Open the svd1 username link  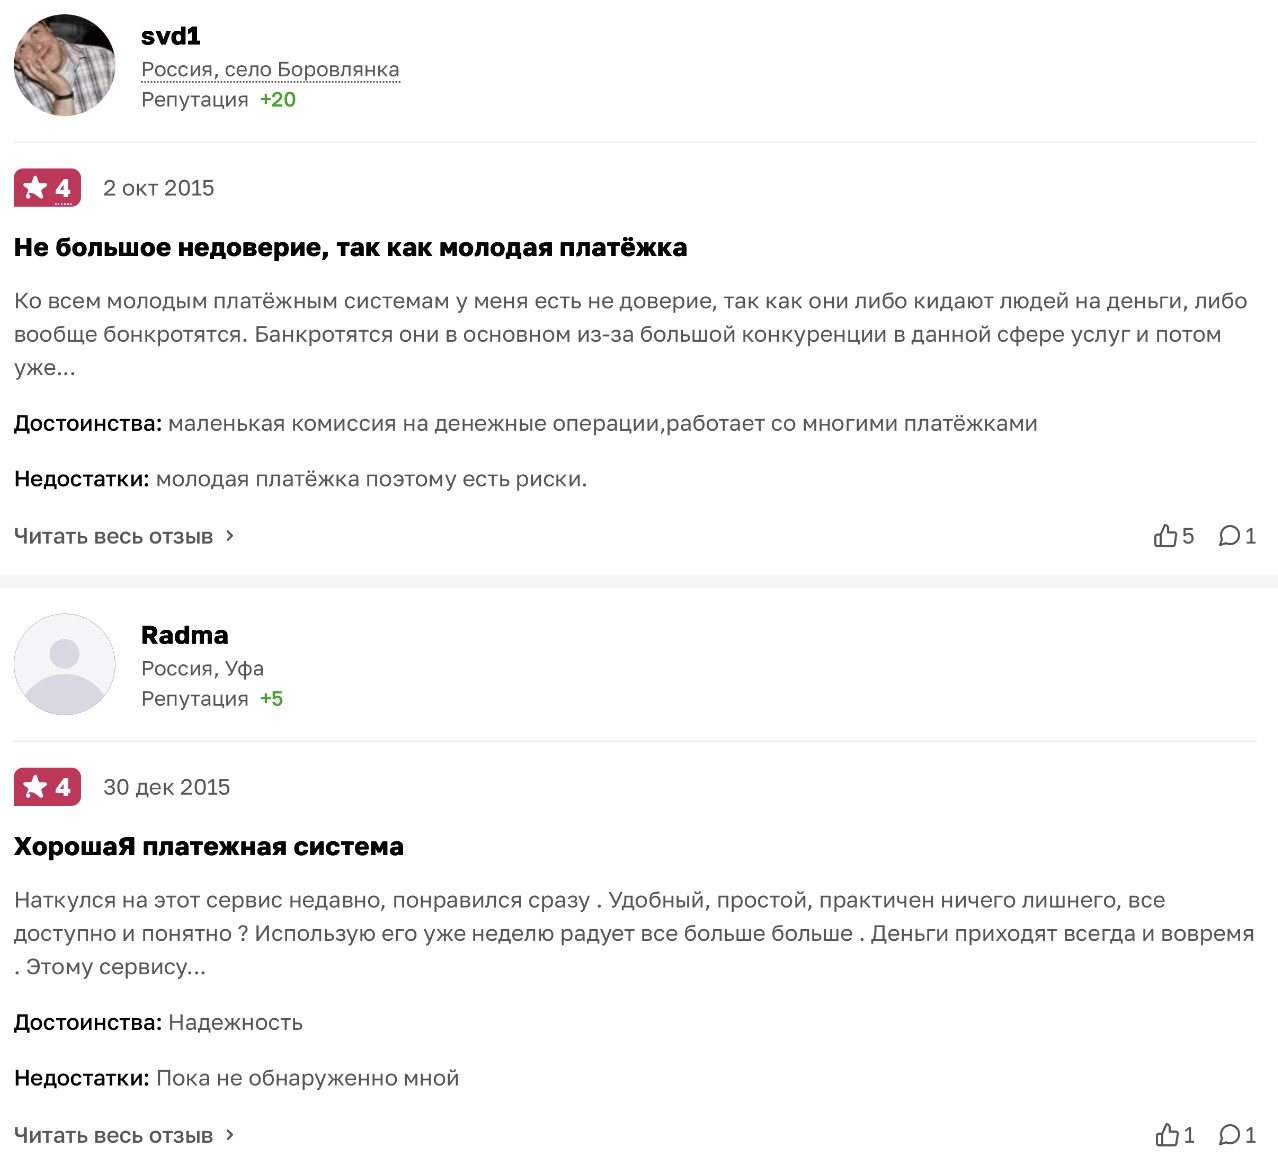tap(171, 36)
